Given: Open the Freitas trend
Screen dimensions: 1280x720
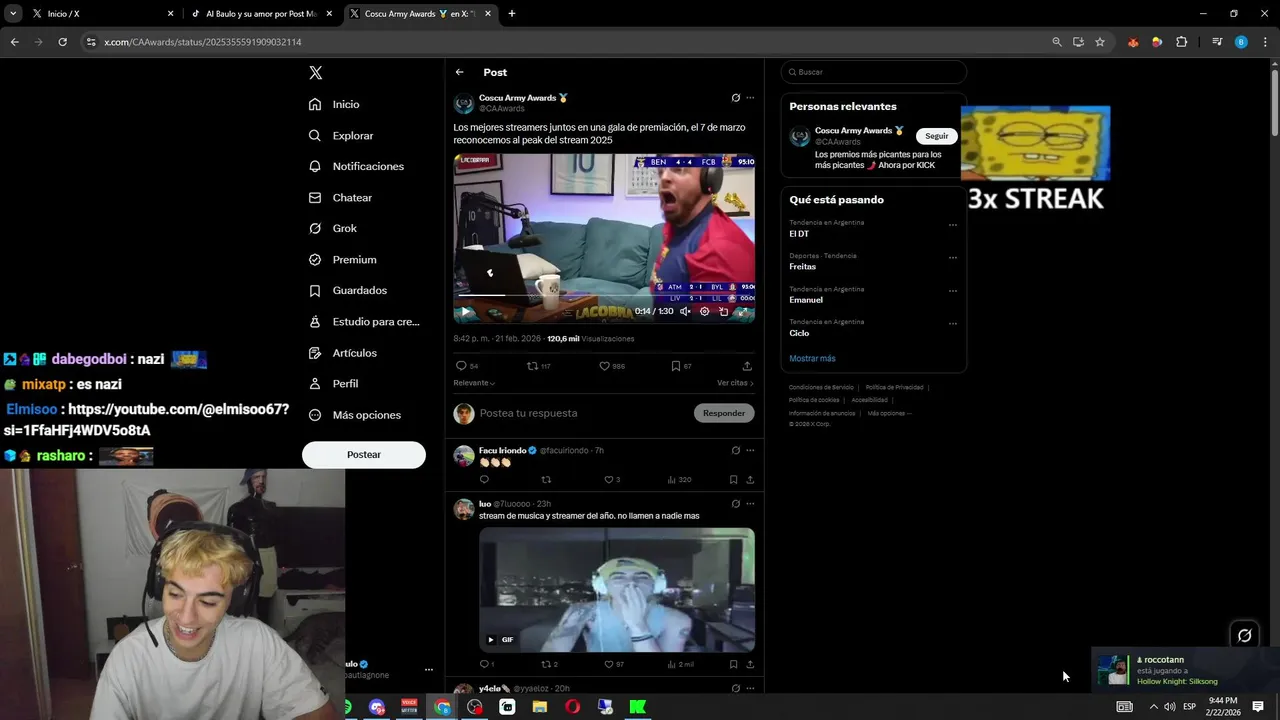Looking at the screenshot, I should click(x=802, y=267).
